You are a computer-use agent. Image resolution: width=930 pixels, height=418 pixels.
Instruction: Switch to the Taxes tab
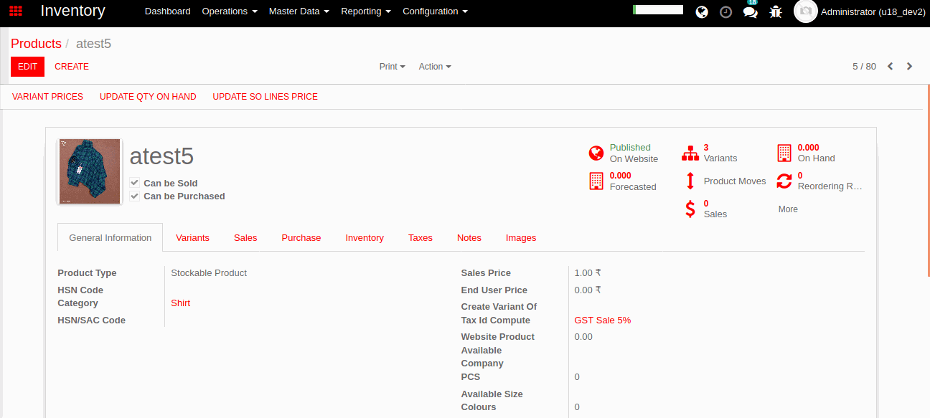click(420, 238)
